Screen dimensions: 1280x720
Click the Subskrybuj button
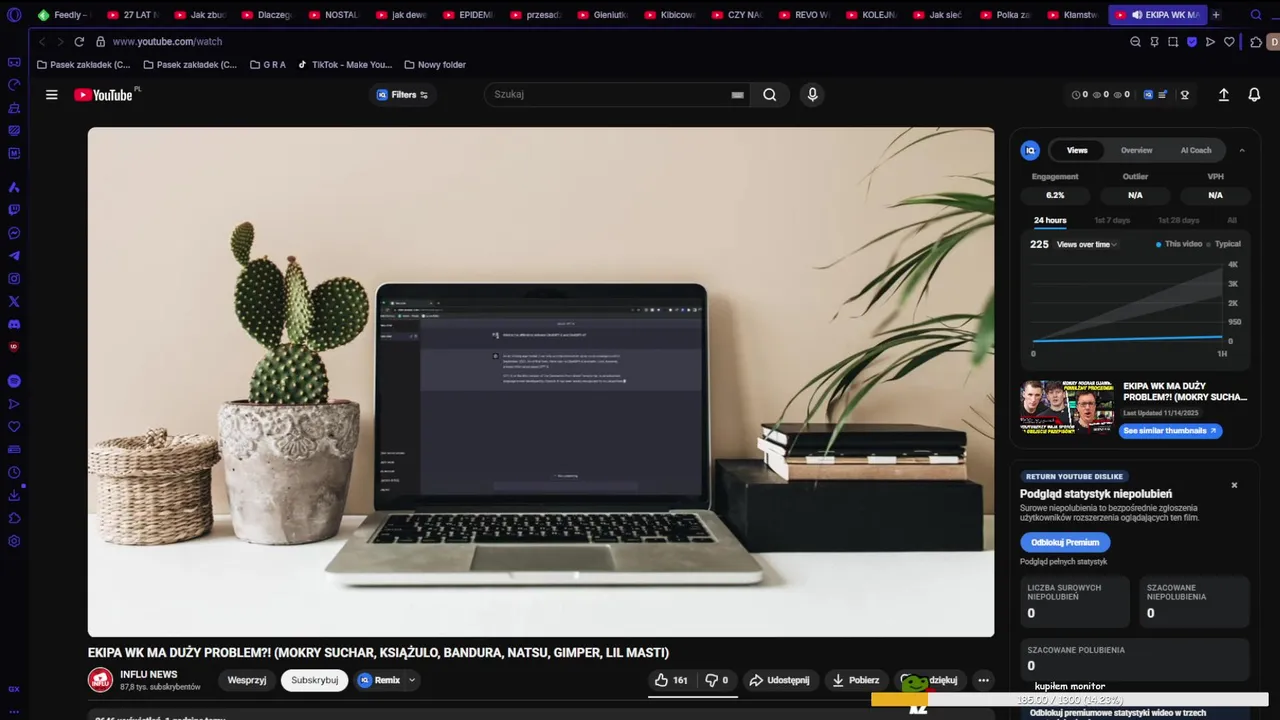pos(314,680)
